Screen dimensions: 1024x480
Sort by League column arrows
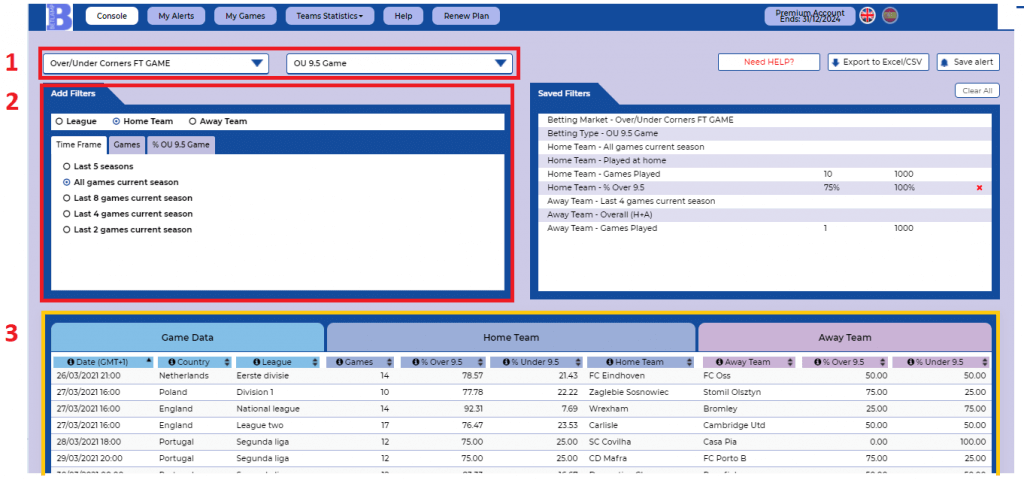(315, 362)
